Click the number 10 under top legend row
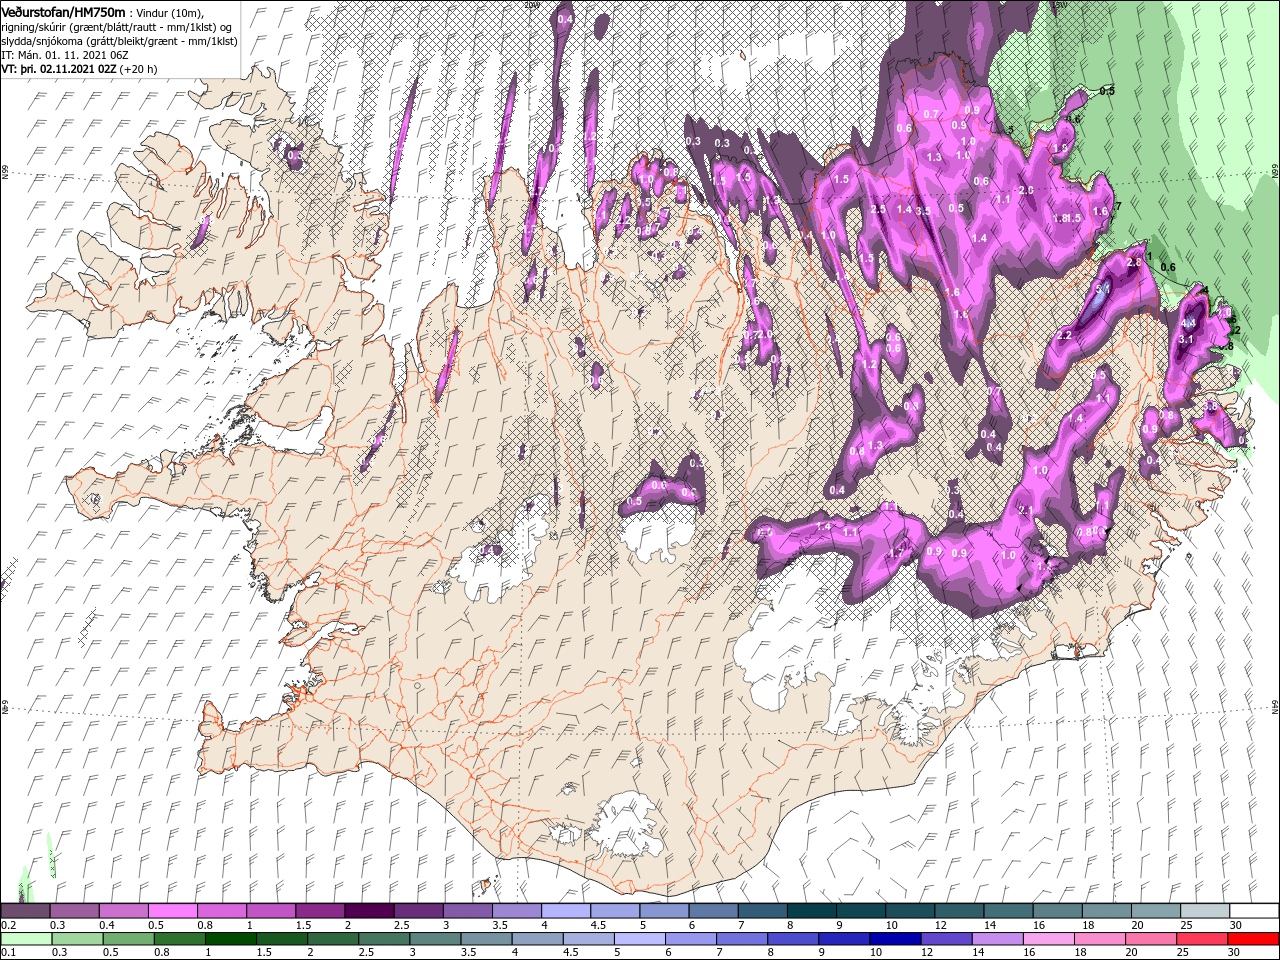This screenshot has width=1280, height=960. 891,925
